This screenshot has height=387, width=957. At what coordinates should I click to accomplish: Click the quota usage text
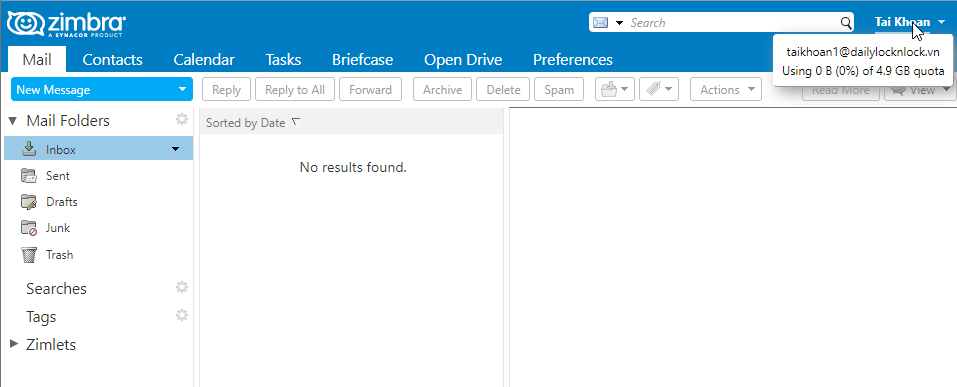pos(863,71)
